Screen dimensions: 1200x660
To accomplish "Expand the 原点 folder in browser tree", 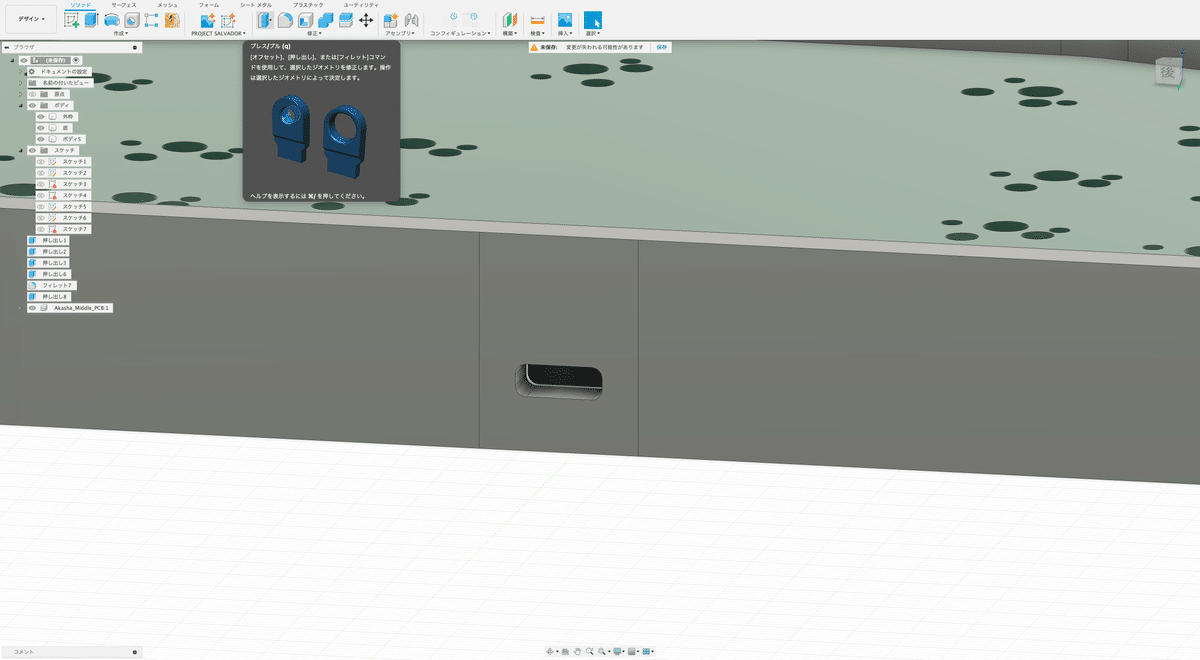I will (x=20, y=94).
